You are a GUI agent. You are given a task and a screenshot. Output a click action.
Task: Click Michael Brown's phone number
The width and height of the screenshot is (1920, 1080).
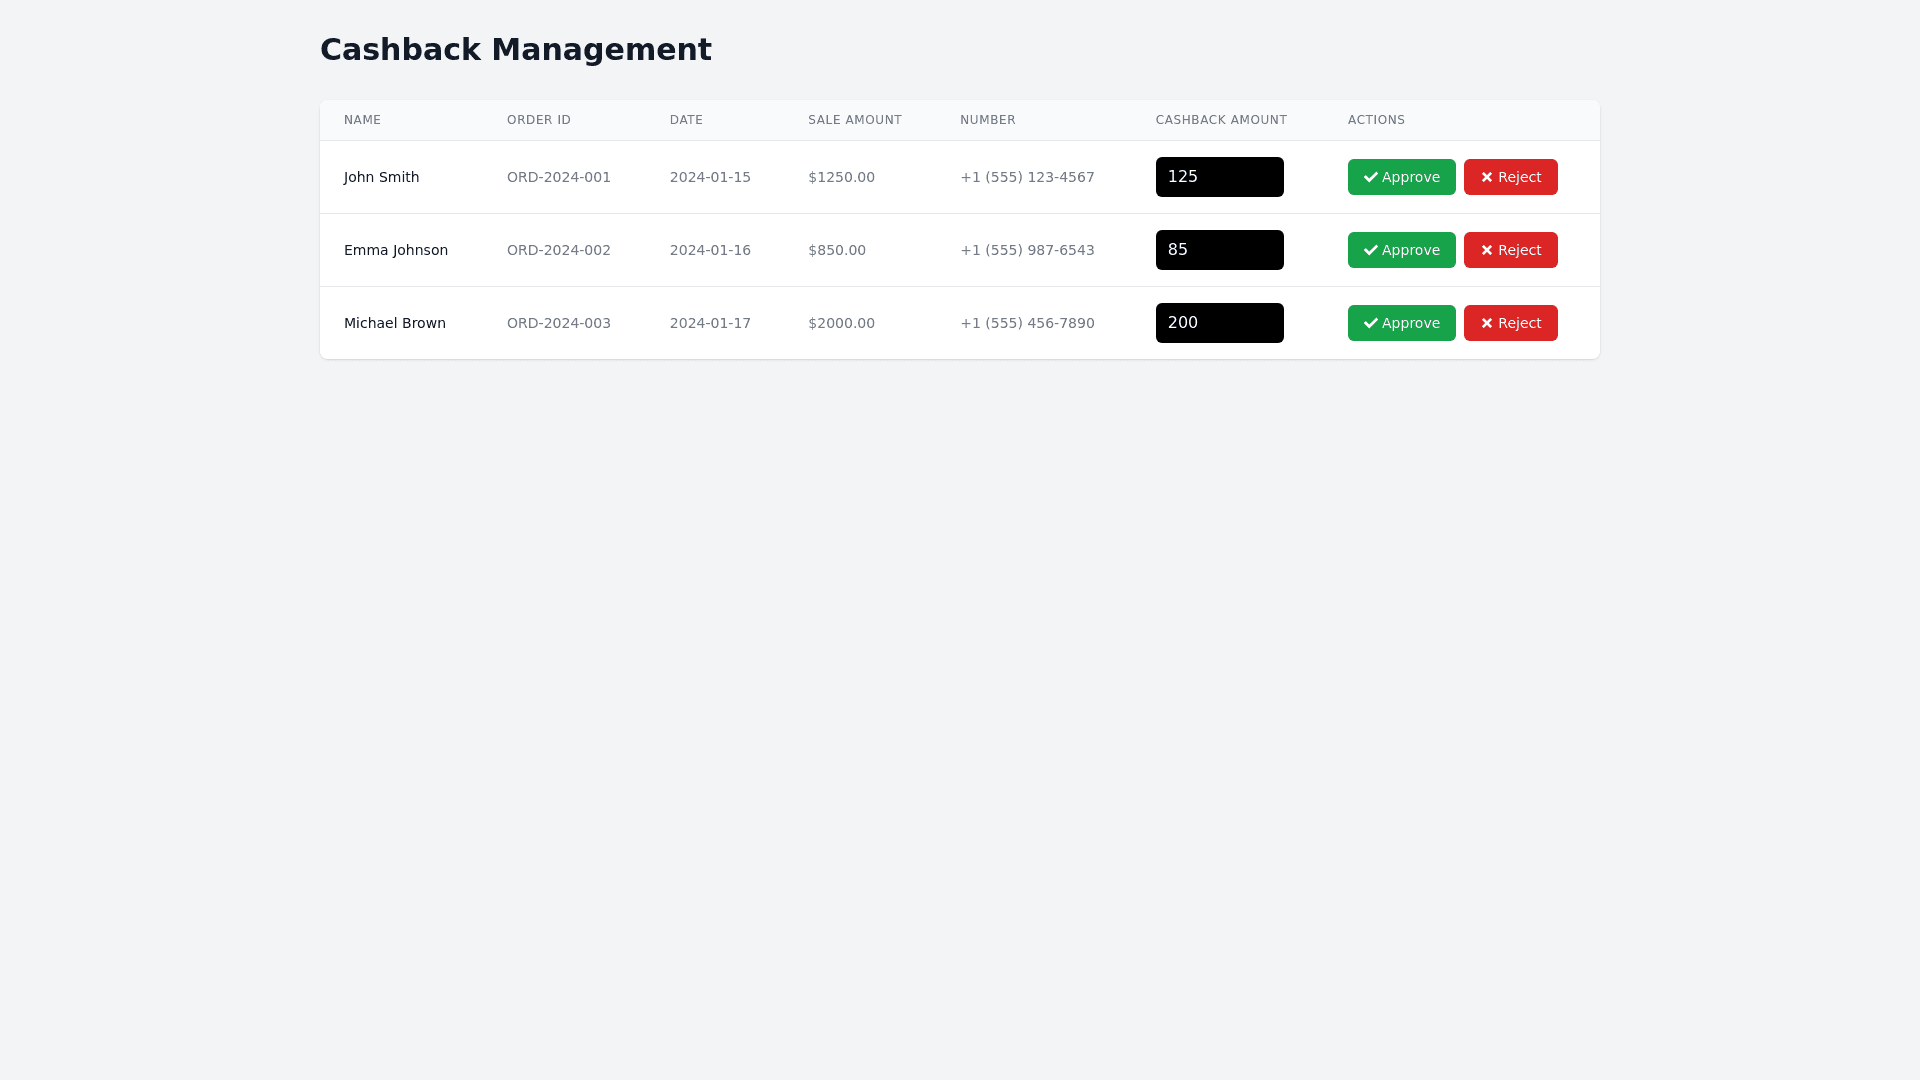pyautogui.click(x=1027, y=323)
